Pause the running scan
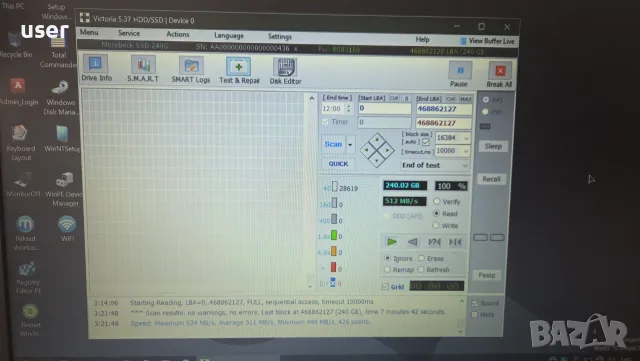The image size is (640, 361). [459, 74]
